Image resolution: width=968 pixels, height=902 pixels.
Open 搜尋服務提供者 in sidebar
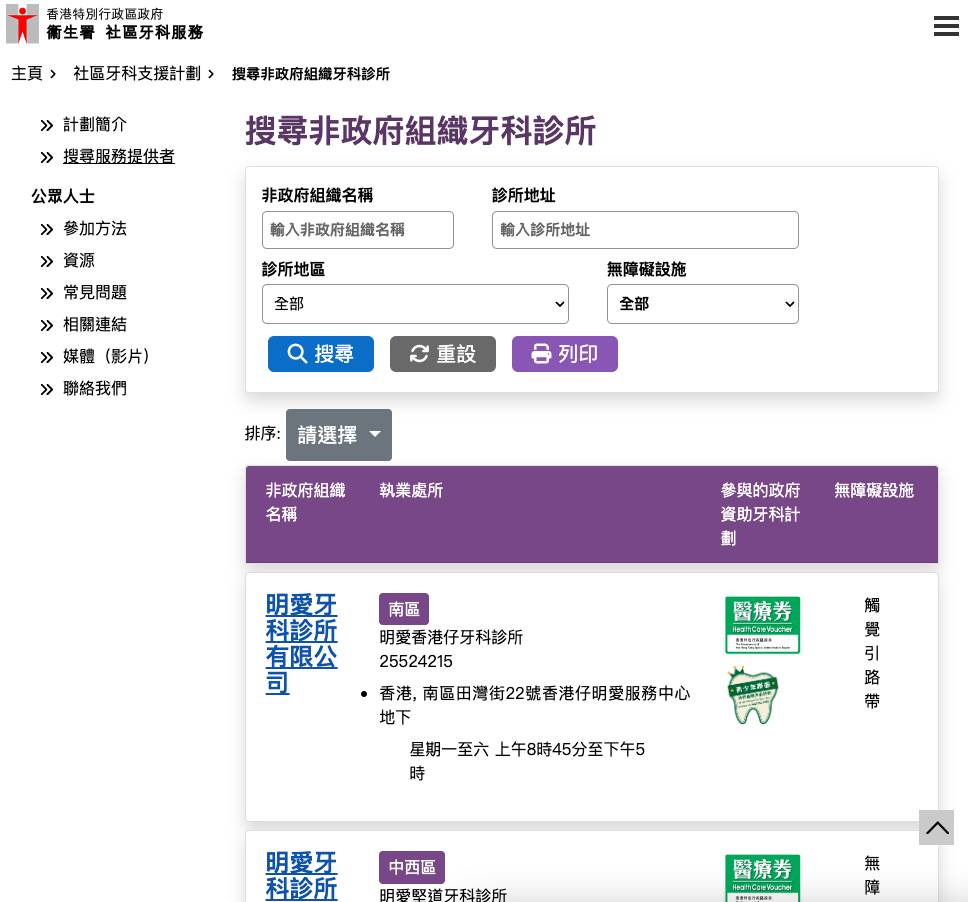tap(119, 157)
